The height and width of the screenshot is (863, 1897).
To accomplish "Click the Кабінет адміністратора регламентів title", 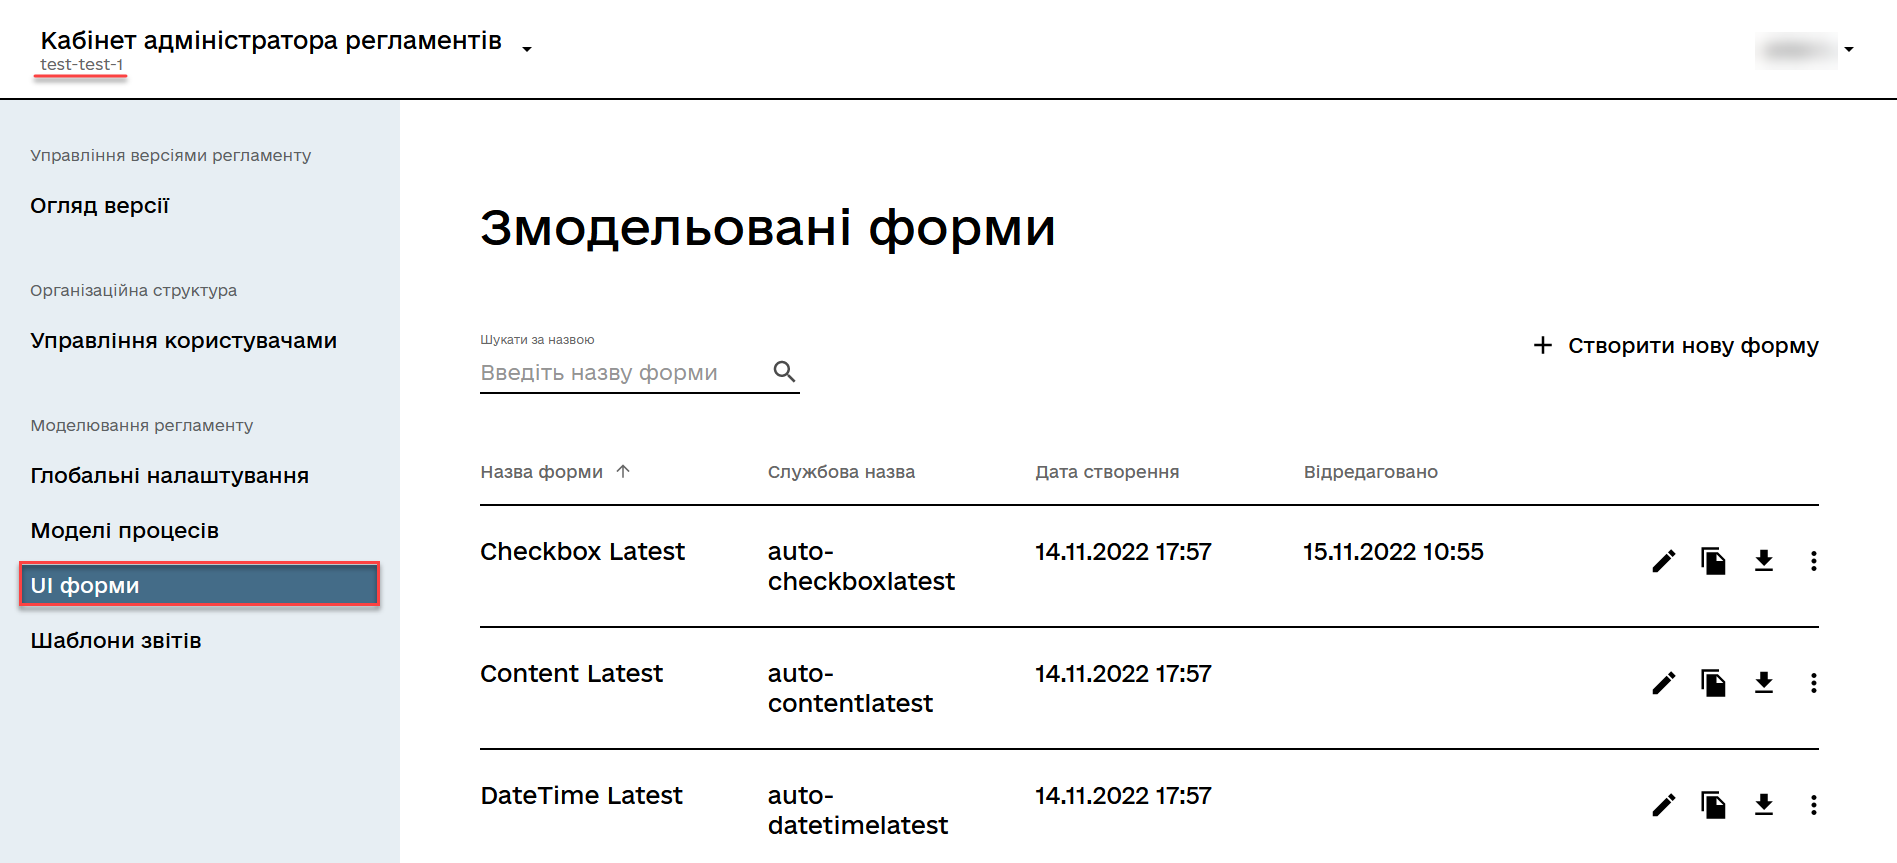I will click(271, 41).
